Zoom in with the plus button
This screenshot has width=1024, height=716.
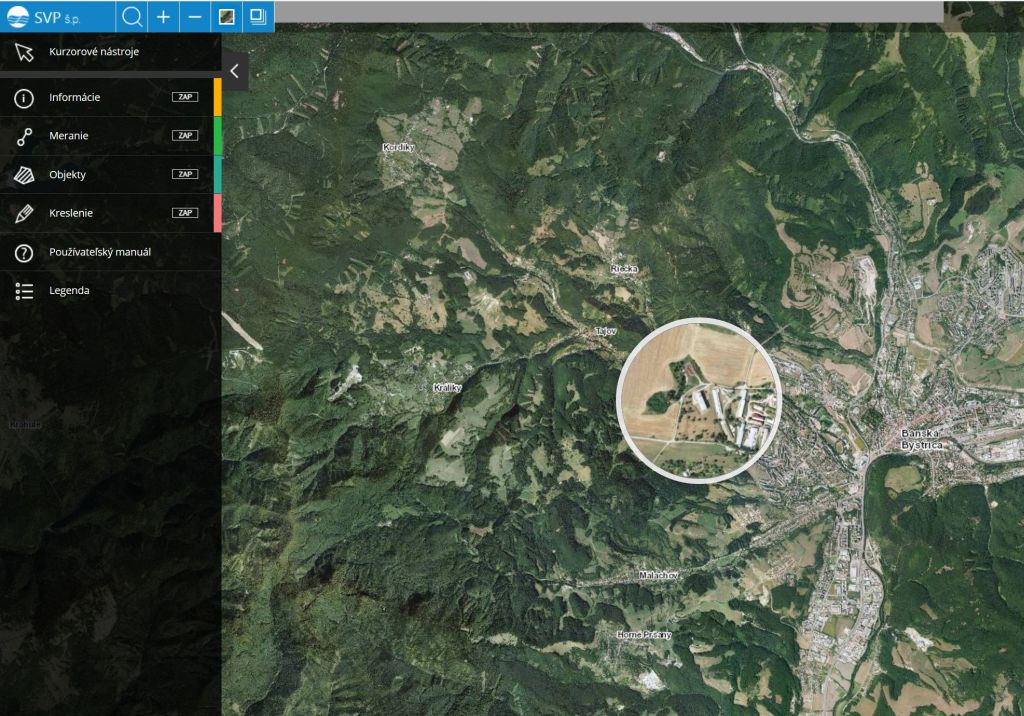pos(163,16)
